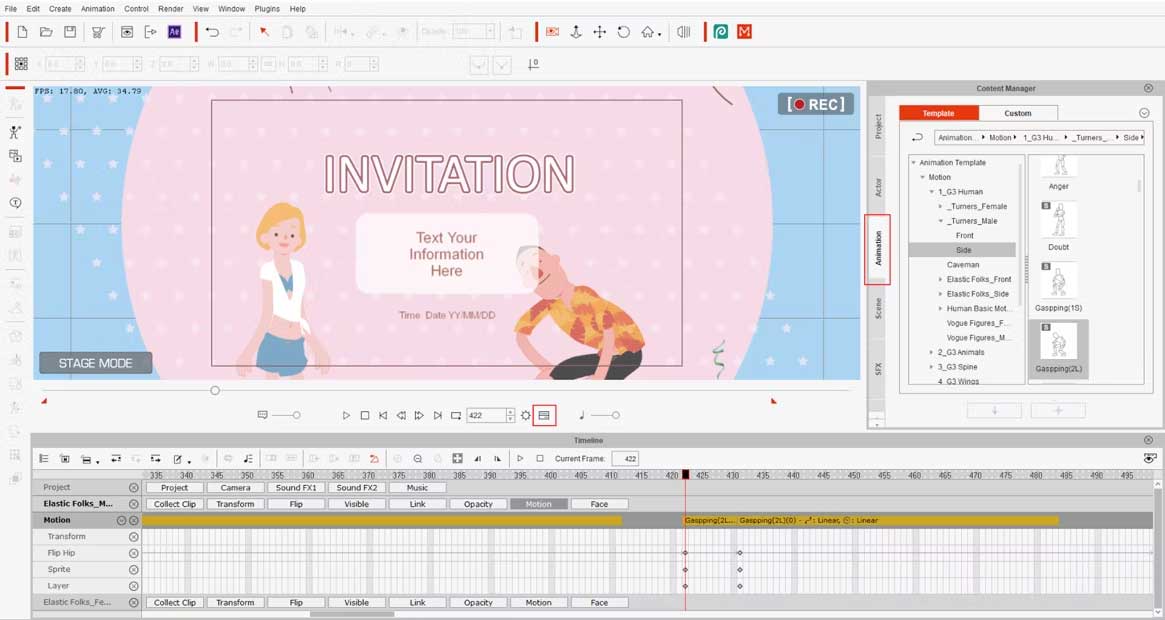Screen dimensions: 1165x620
Task: Click the highlighted Timeline panel icon
Action: 544,414
